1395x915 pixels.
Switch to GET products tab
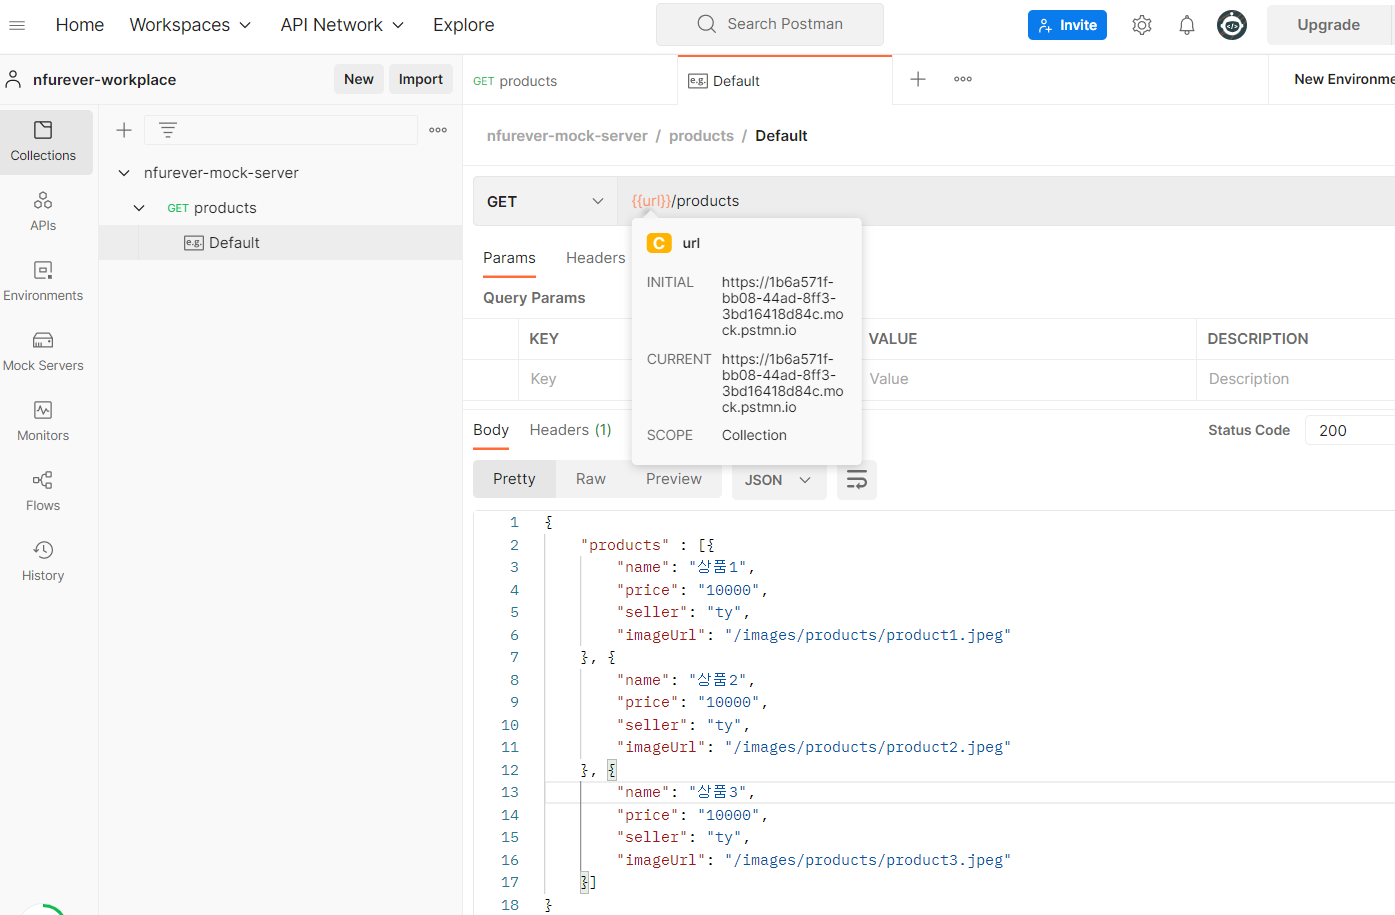point(570,81)
